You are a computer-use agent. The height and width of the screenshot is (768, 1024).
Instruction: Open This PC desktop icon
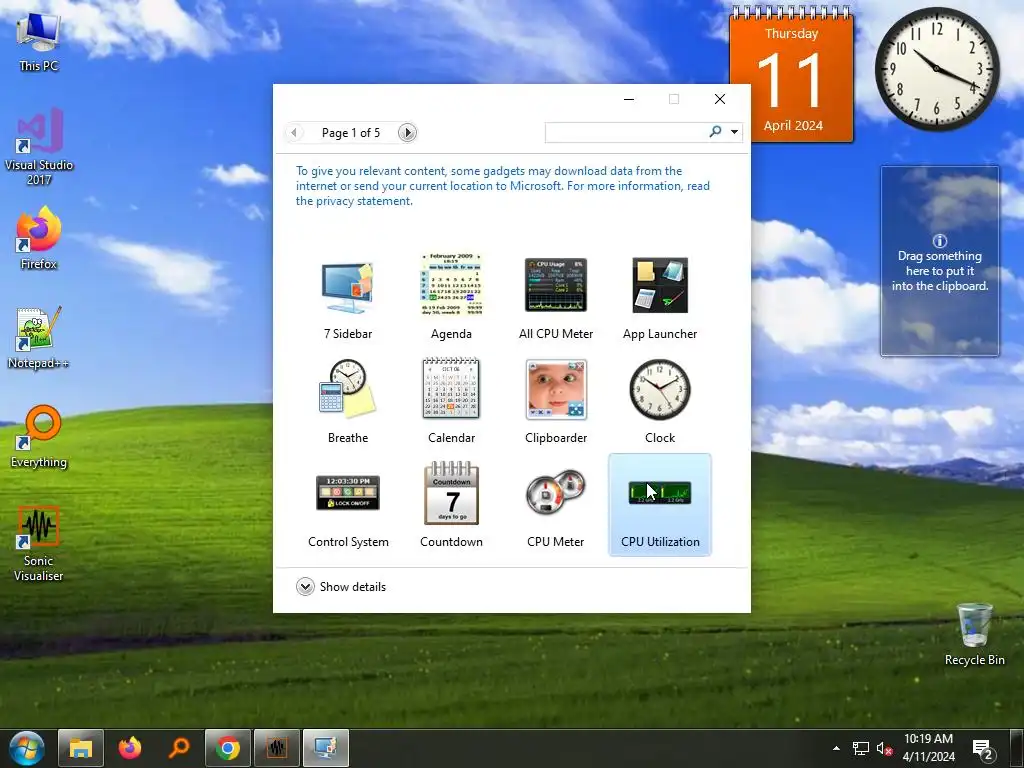pyautogui.click(x=39, y=40)
